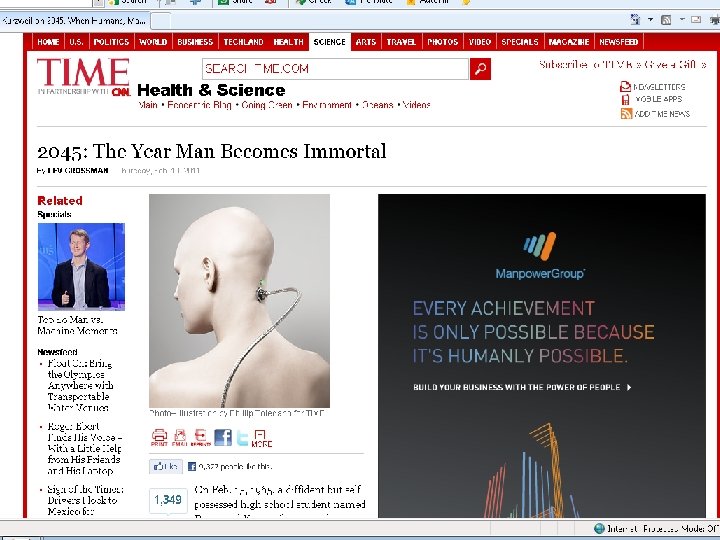Open the Roger Ebert Finds His Voice link
Image resolution: width=720 pixels, height=540 pixels.
pos(84,449)
